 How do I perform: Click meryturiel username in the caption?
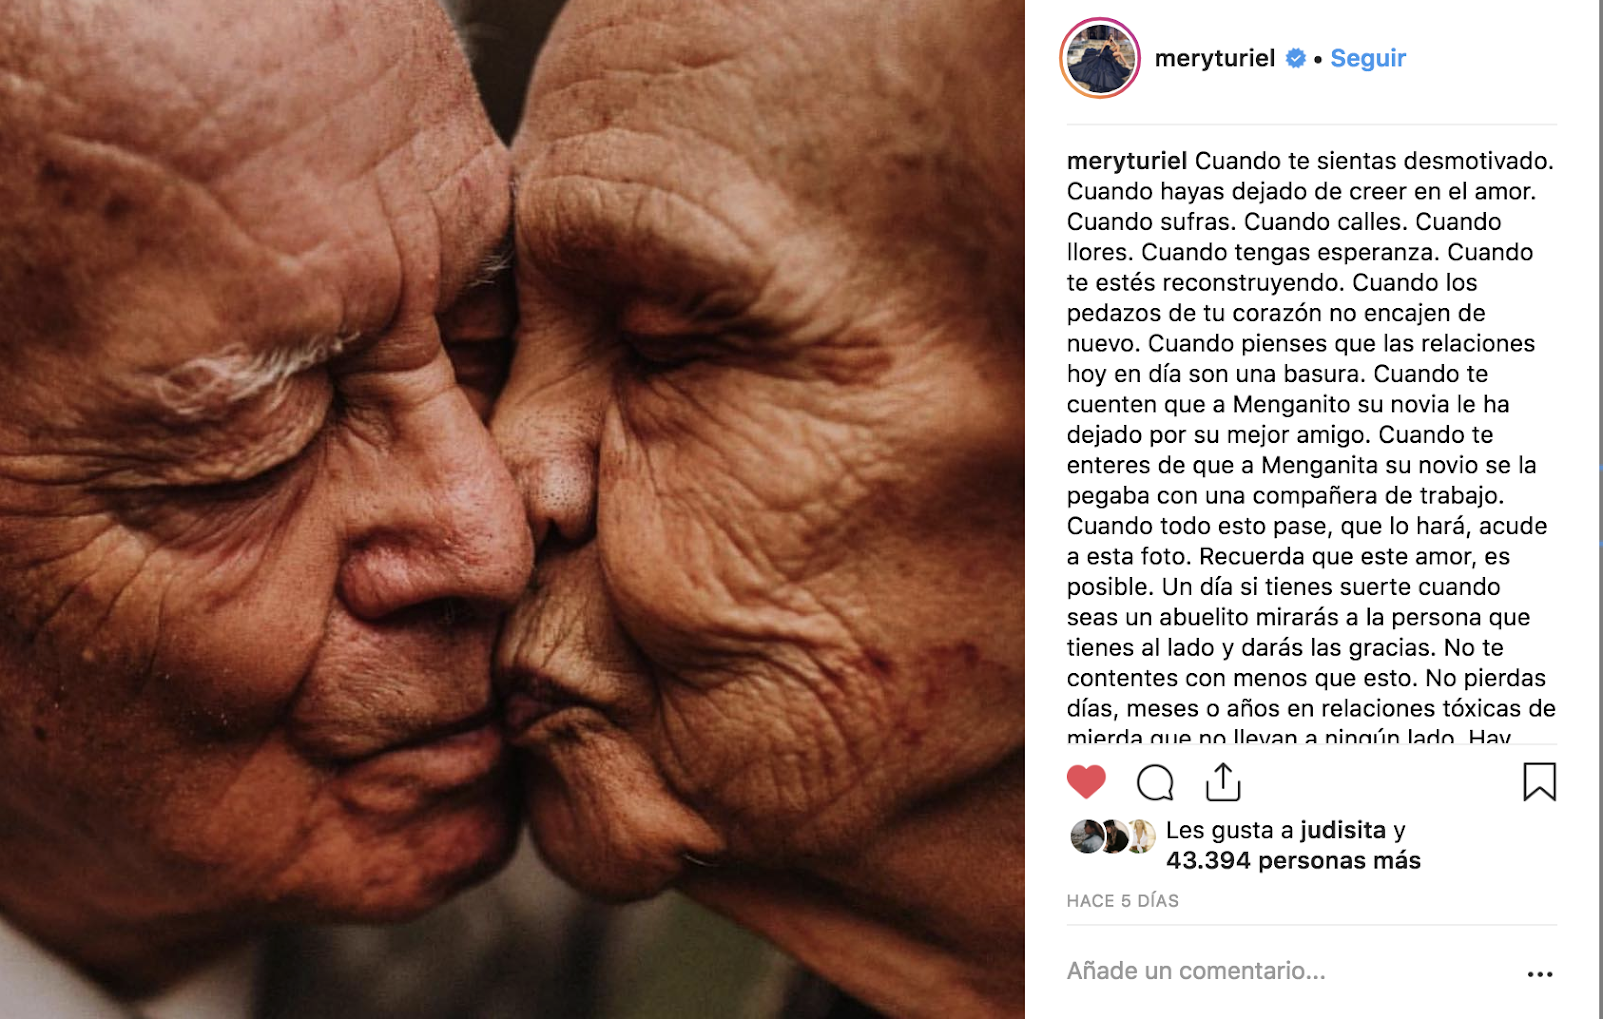click(1127, 161)
